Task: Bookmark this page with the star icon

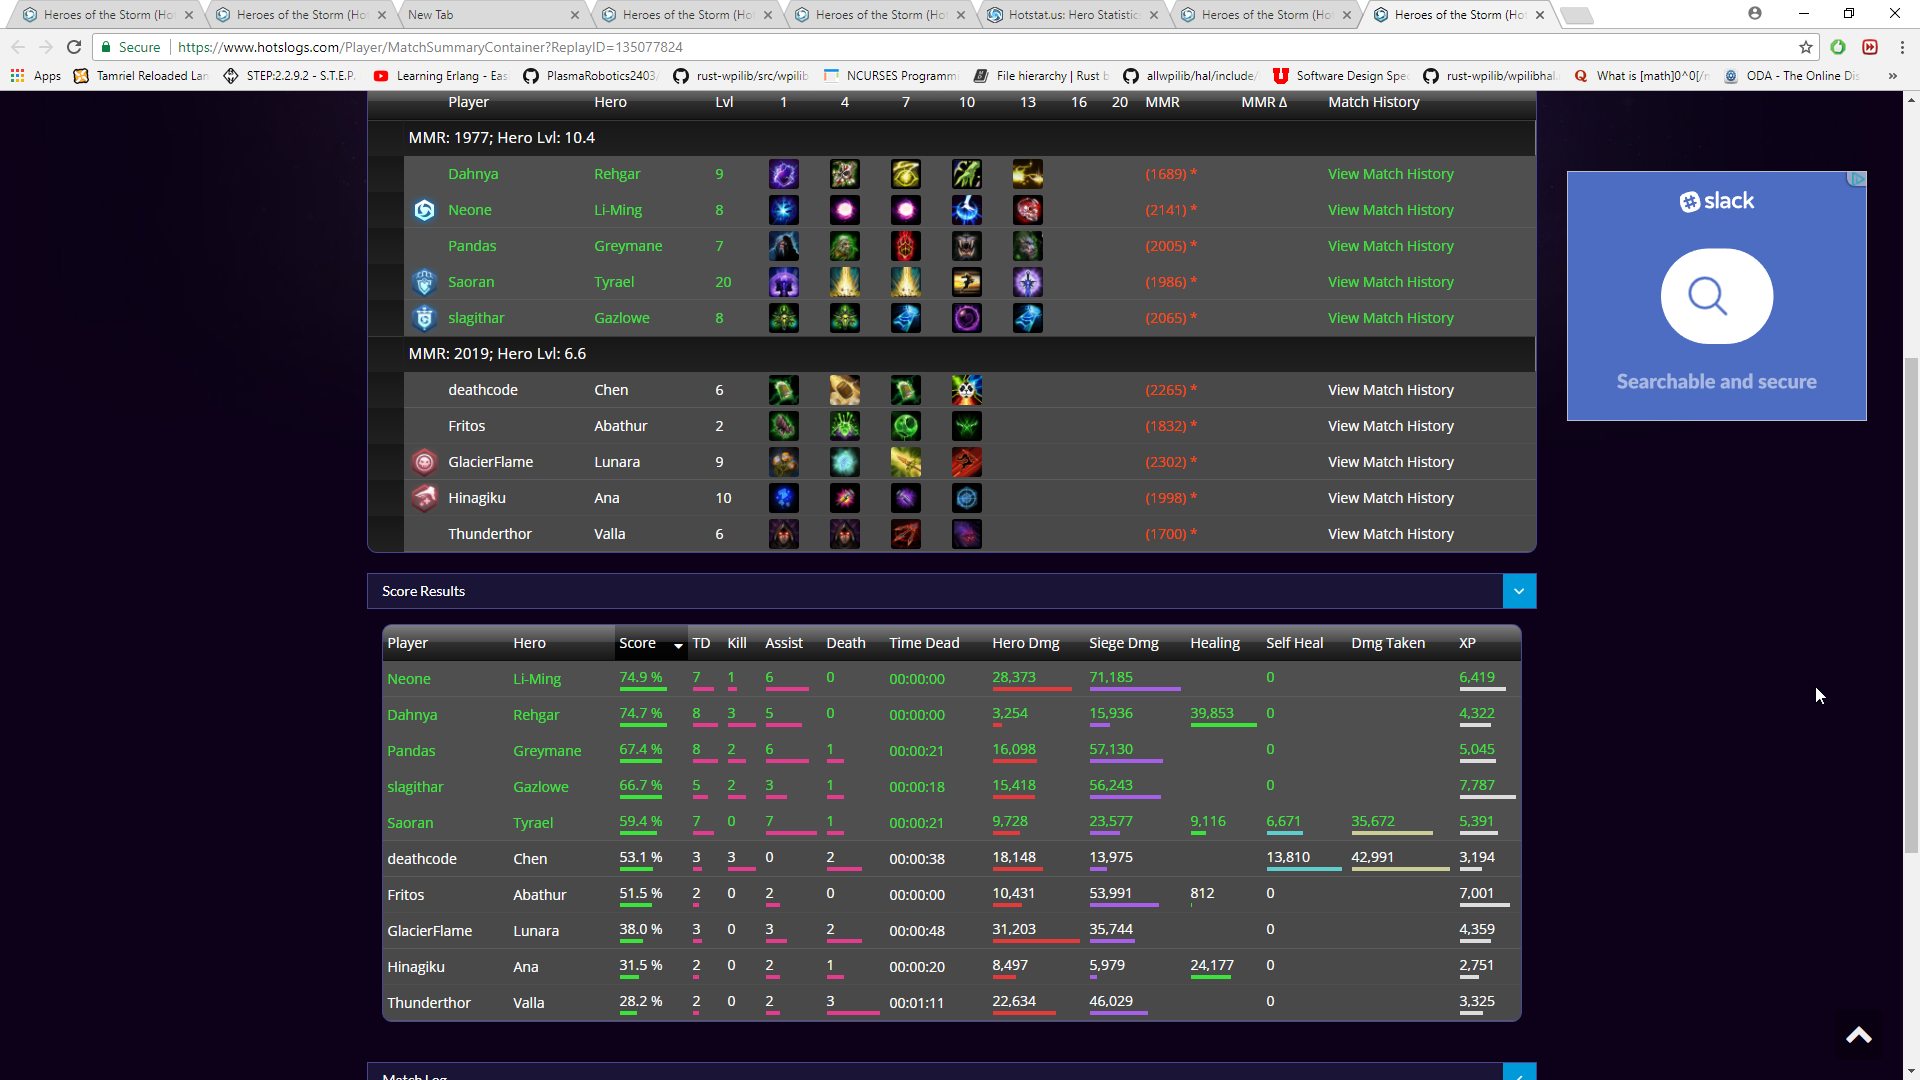Action: [1806, 47]
